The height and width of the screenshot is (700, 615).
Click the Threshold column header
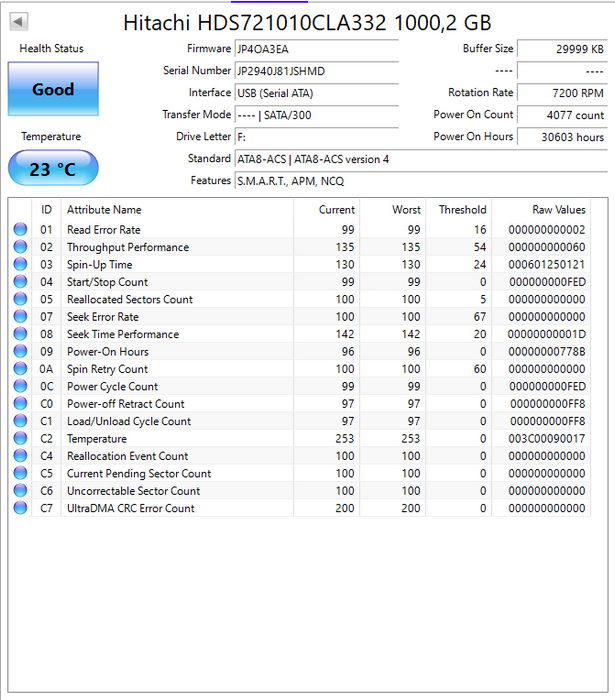462,210
